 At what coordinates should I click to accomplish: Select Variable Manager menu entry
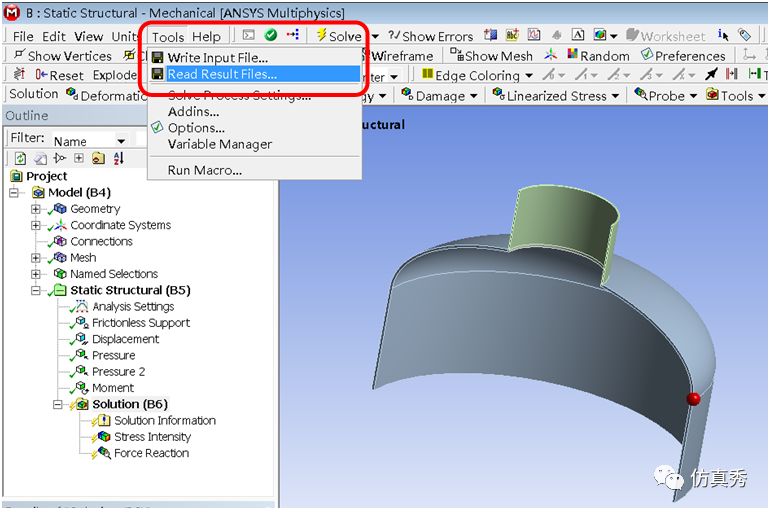pyautogui.click(x=220, y=144)
